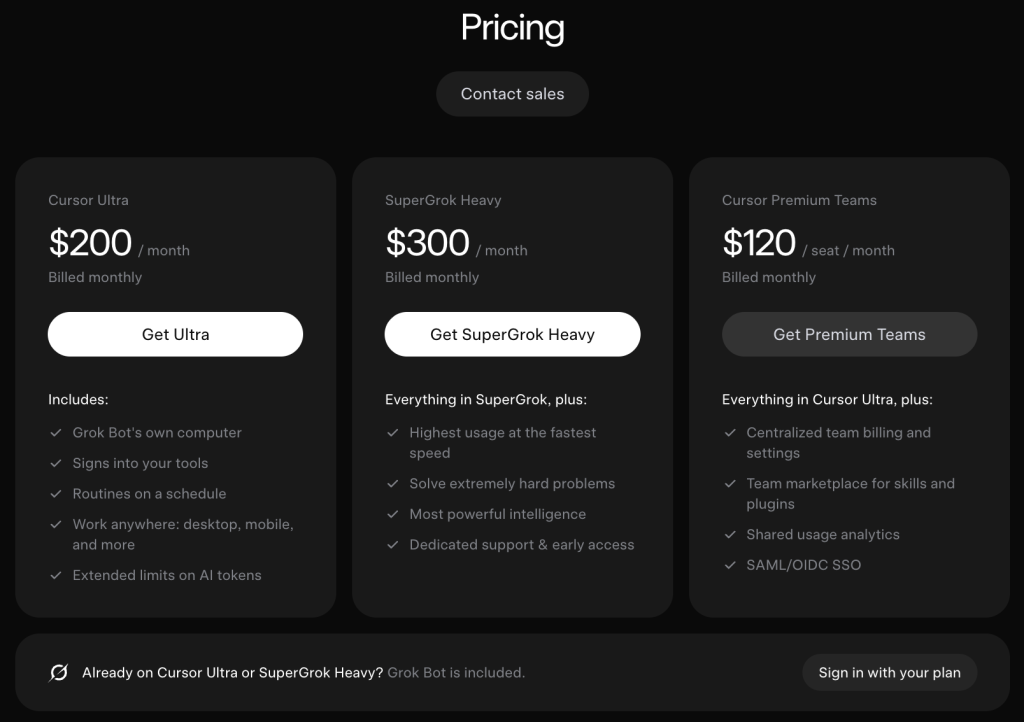Image resolution: width=1024 pixels, height=722 pixels.
Task: Click Dedicated support & early access feature
Action: pyautogui.click(x=522, y=544)
